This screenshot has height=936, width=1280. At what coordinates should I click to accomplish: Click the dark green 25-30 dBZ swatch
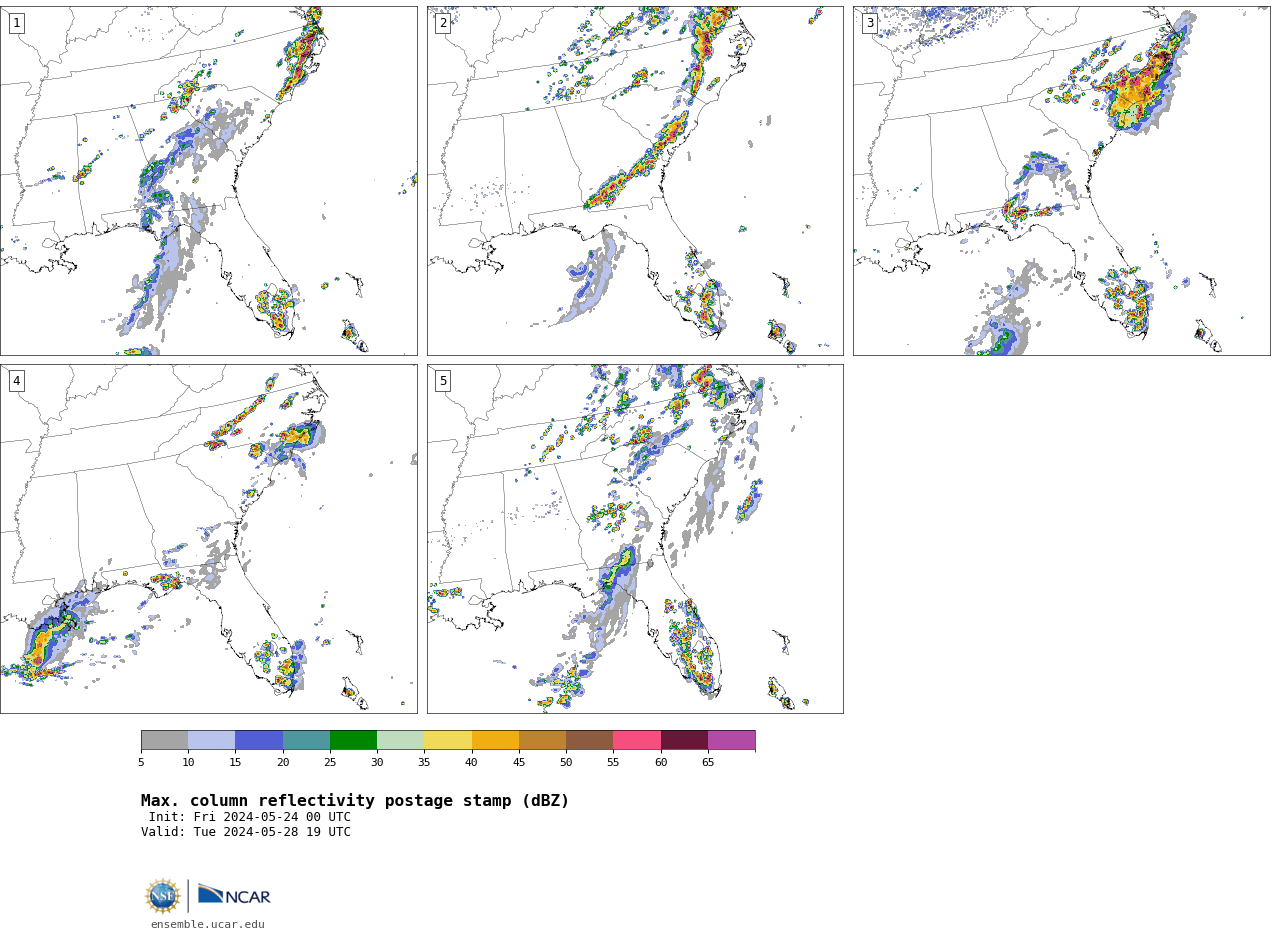point(353,740)
